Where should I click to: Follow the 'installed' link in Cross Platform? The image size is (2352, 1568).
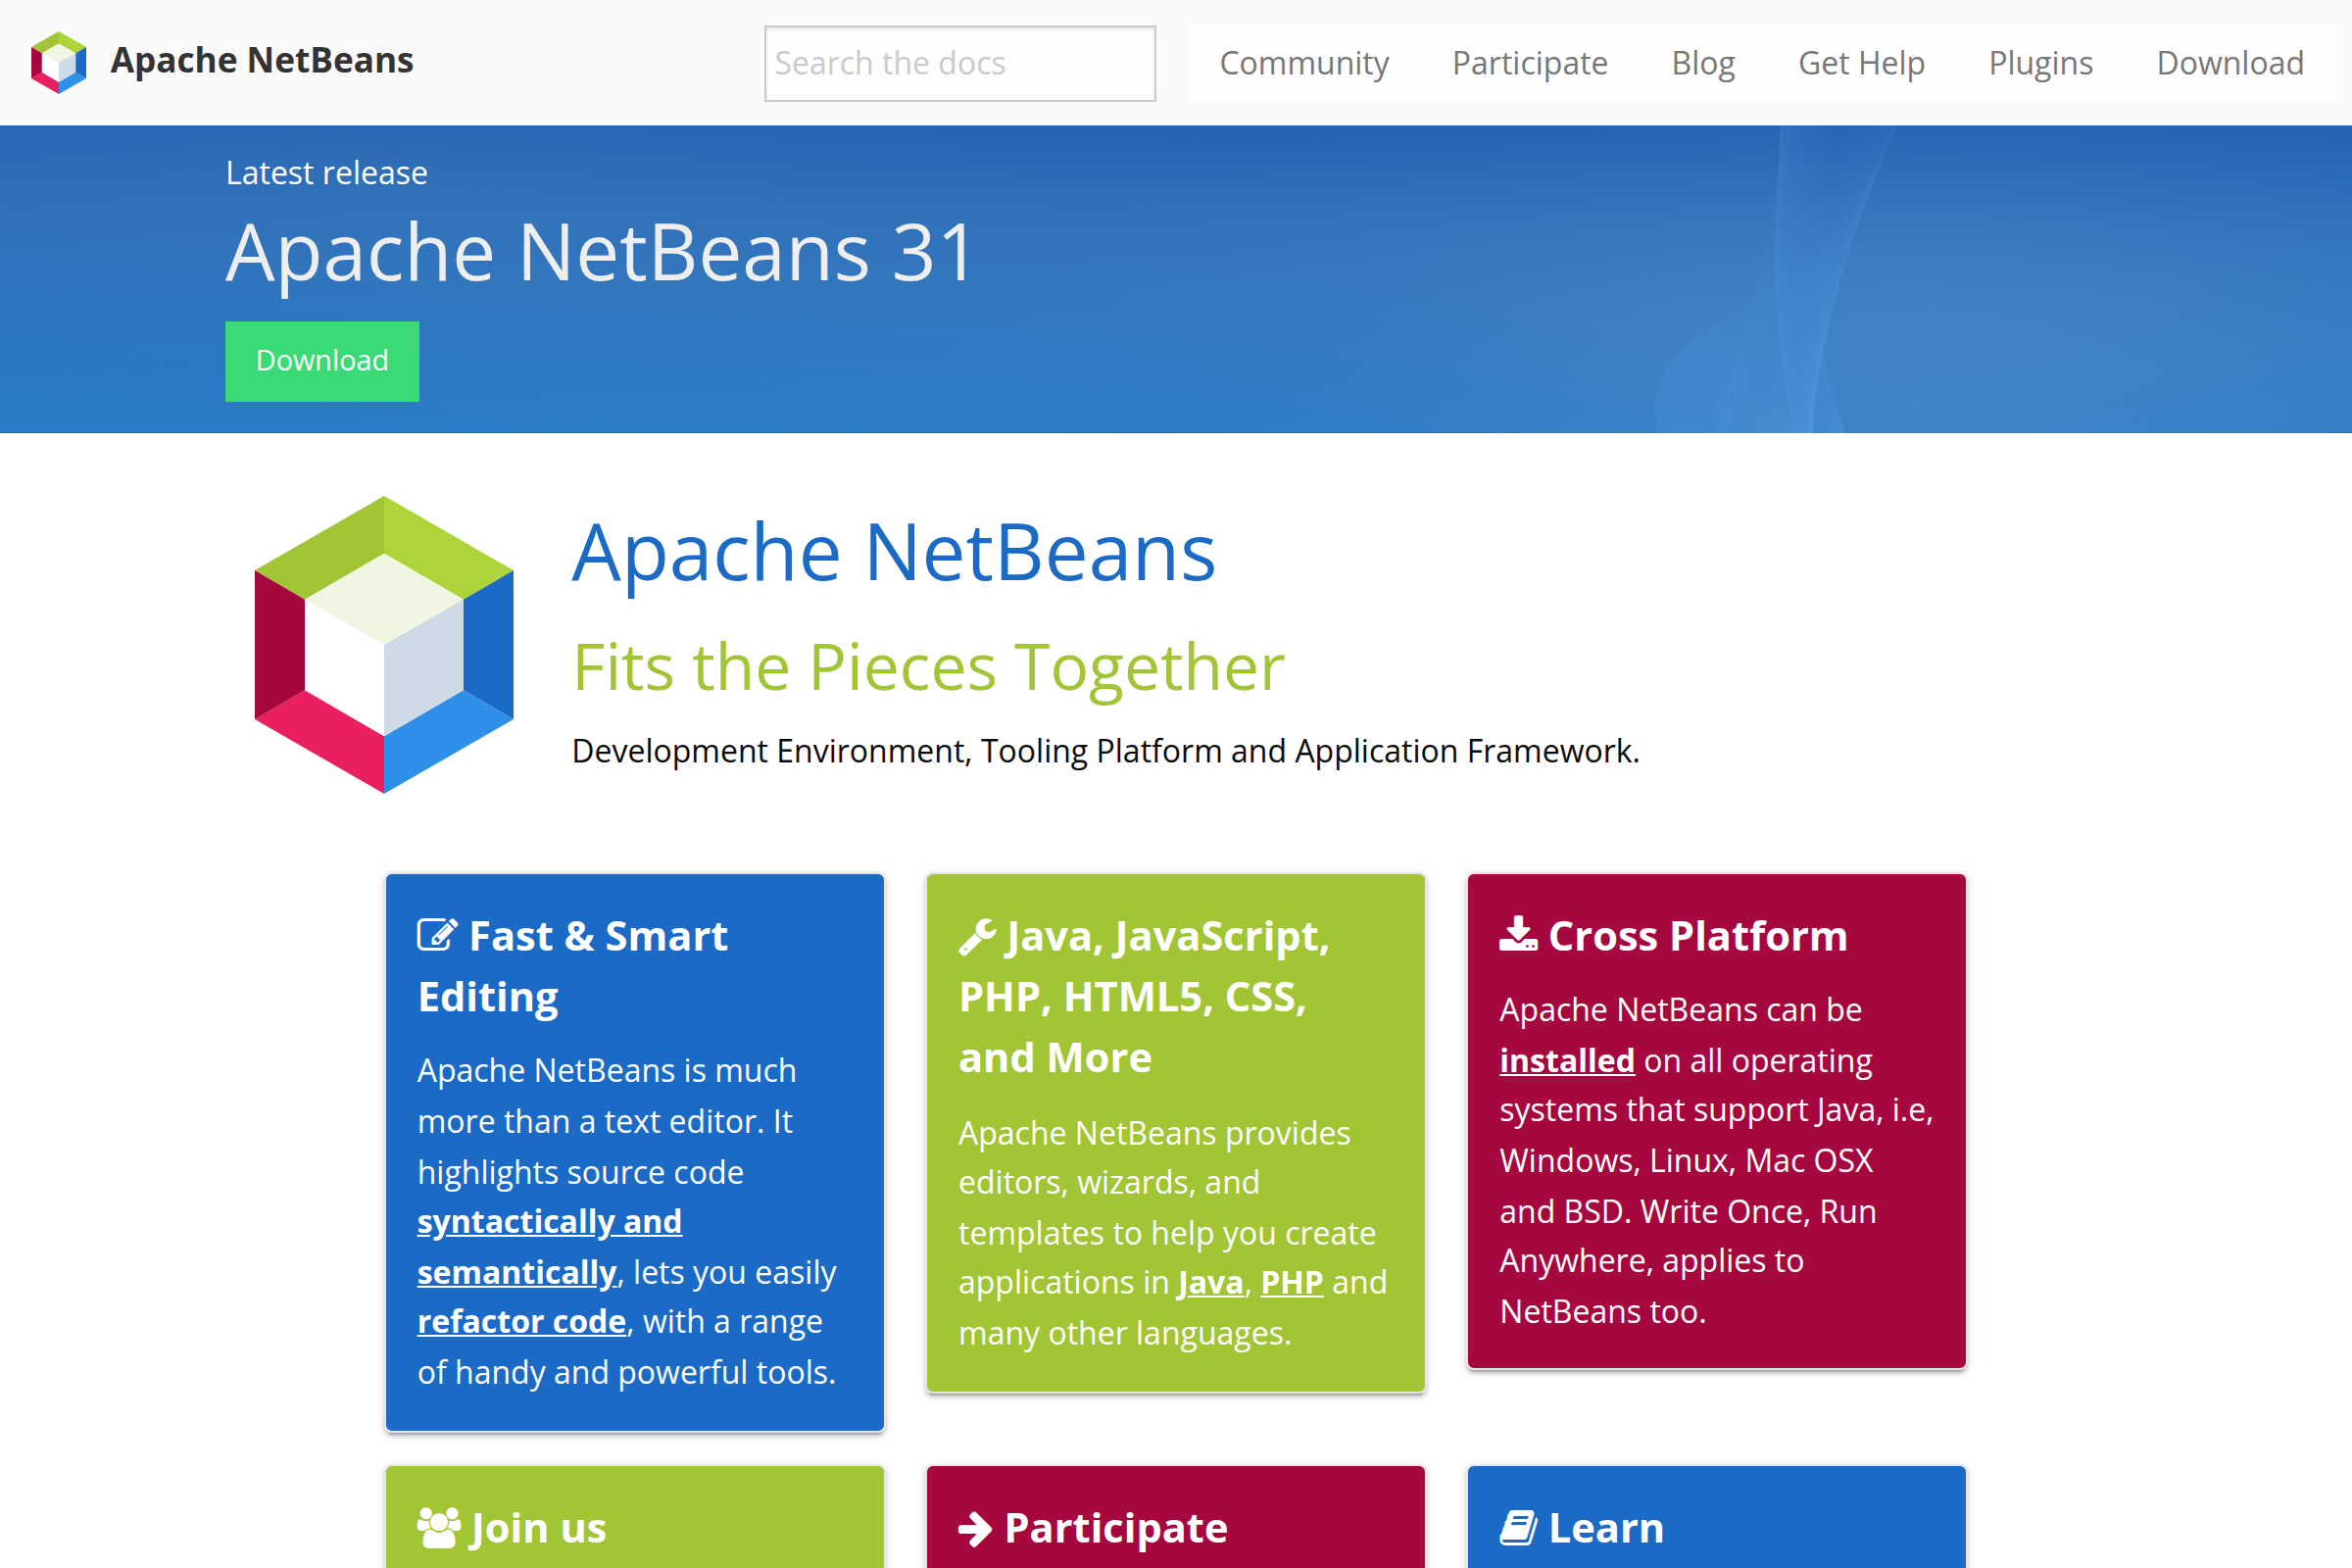1566,1060
